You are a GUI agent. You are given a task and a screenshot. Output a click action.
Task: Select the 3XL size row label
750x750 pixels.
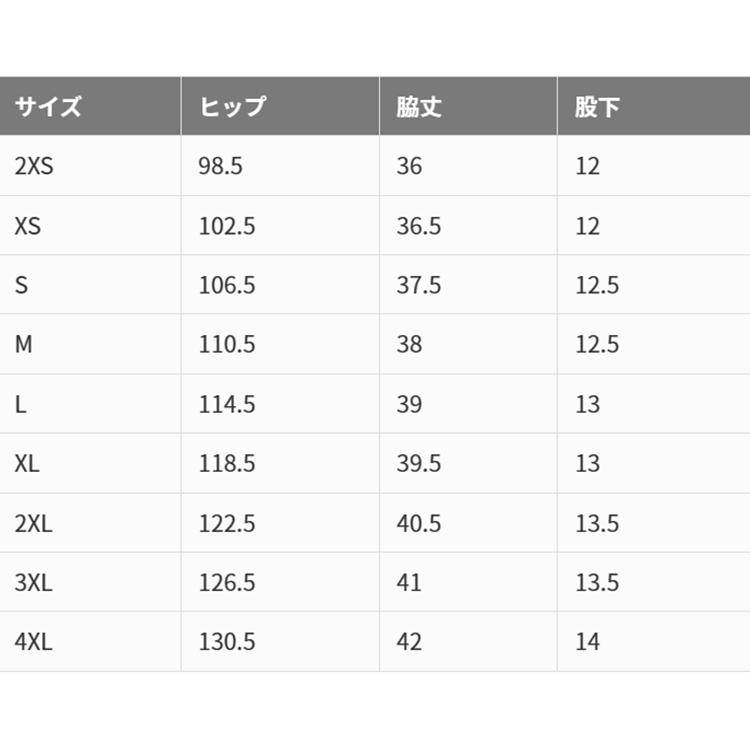coord(33,583)
